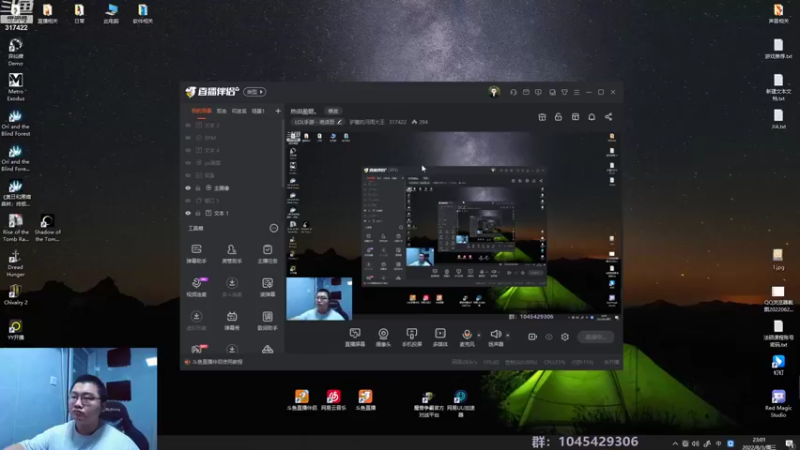800x450 pixels.
Task: Click the 多人连麦 download tool
Action: tap(232, 287)
